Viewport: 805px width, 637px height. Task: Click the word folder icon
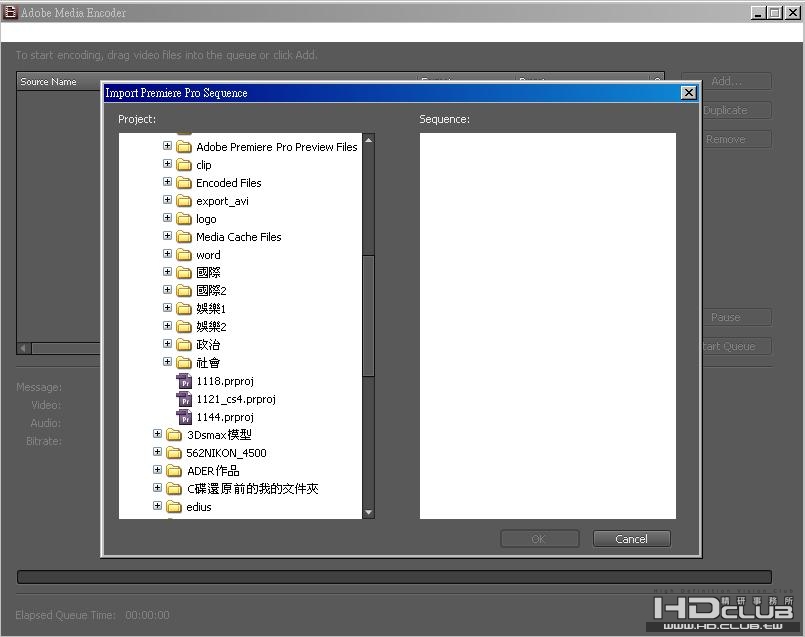pyautogui.click(x=184, y=255)
